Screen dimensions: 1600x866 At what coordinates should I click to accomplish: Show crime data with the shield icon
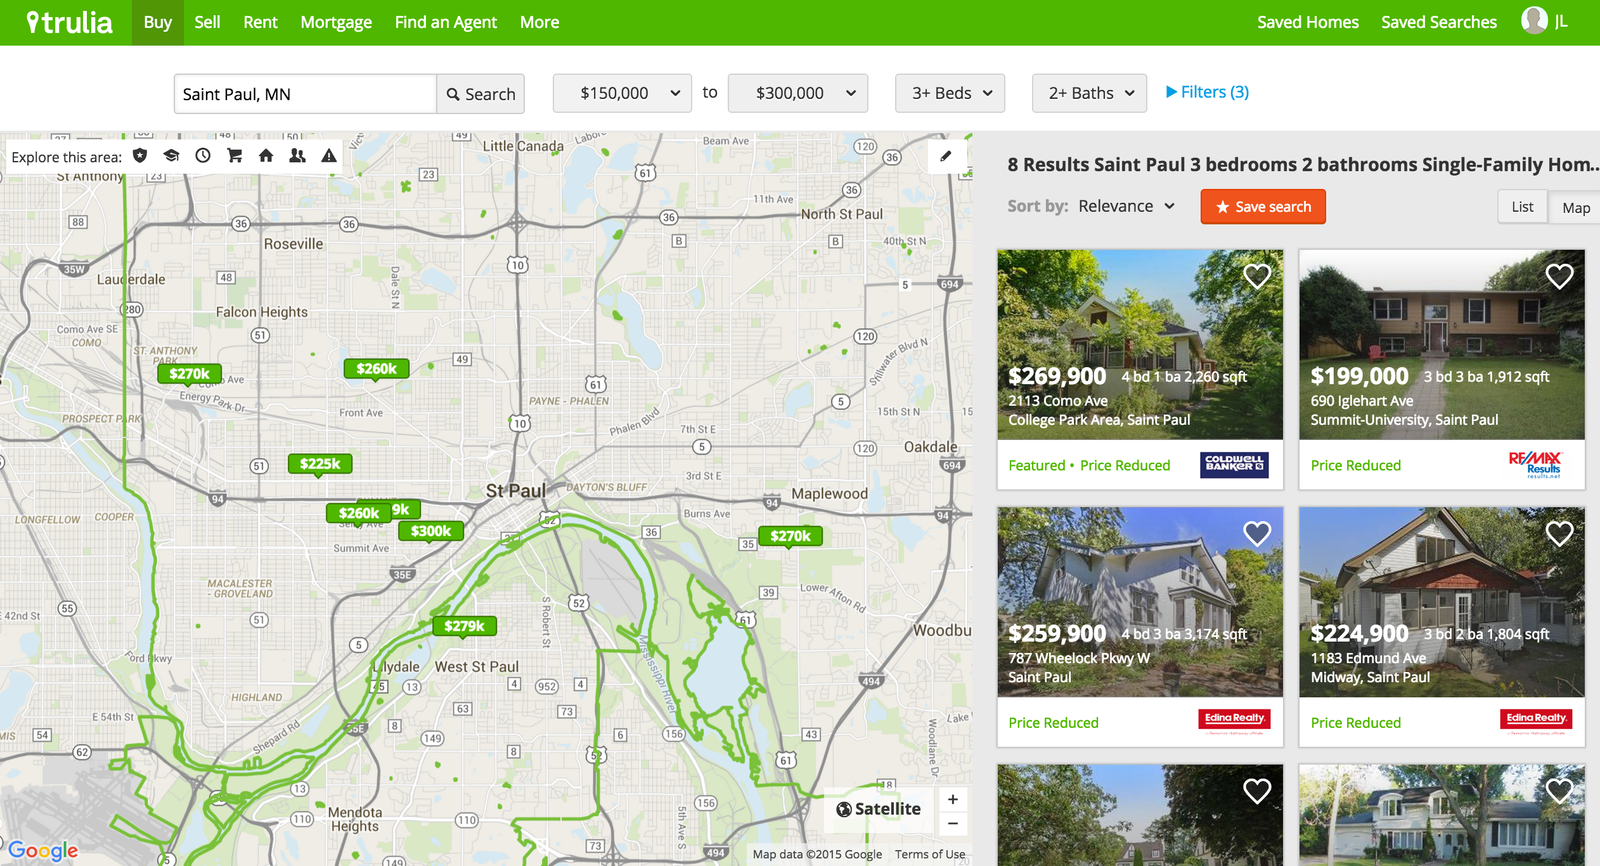tap(140, 156)
